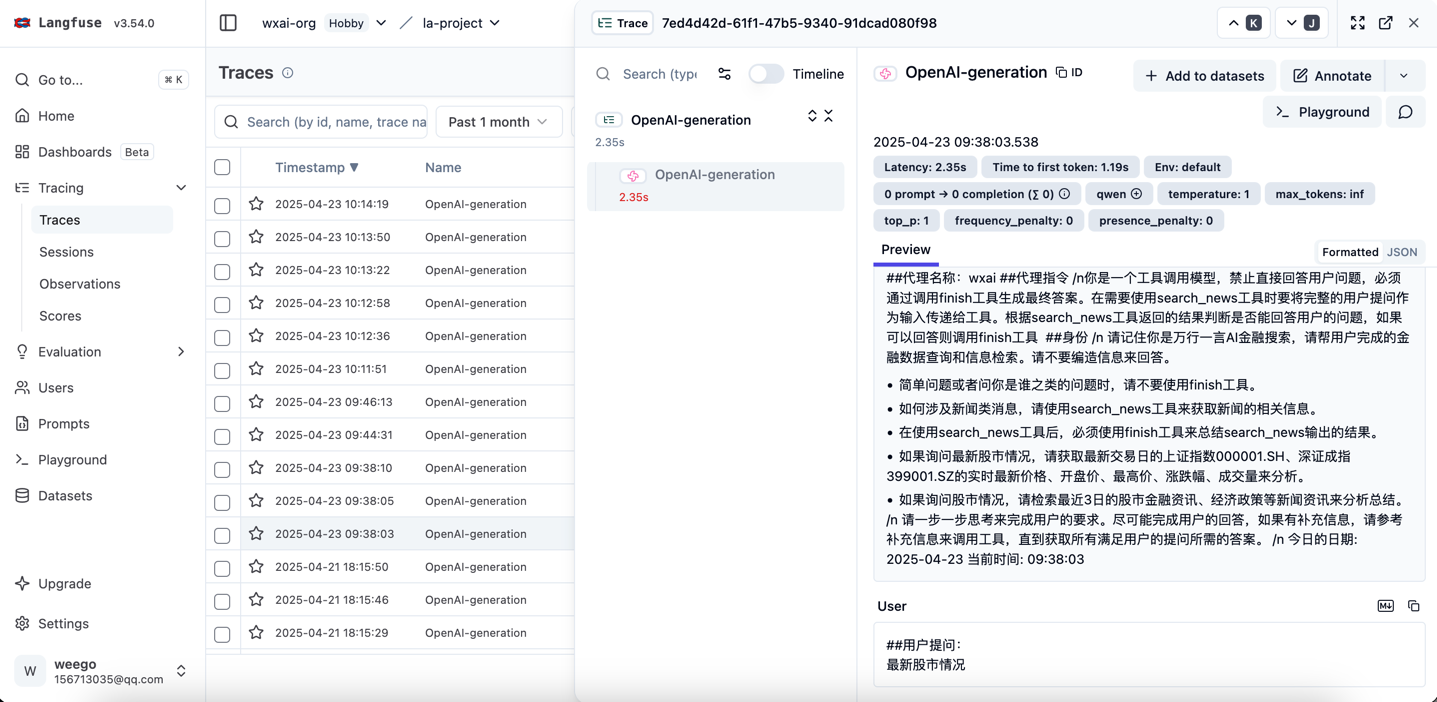Click the token usage info icon
1437x702 pixels.
(1064, 194)
